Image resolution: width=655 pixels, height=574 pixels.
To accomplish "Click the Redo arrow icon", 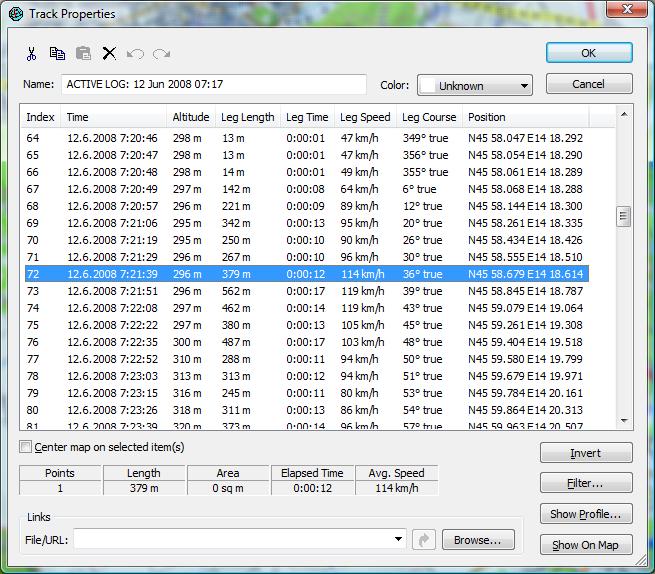I will click(161, 54).
